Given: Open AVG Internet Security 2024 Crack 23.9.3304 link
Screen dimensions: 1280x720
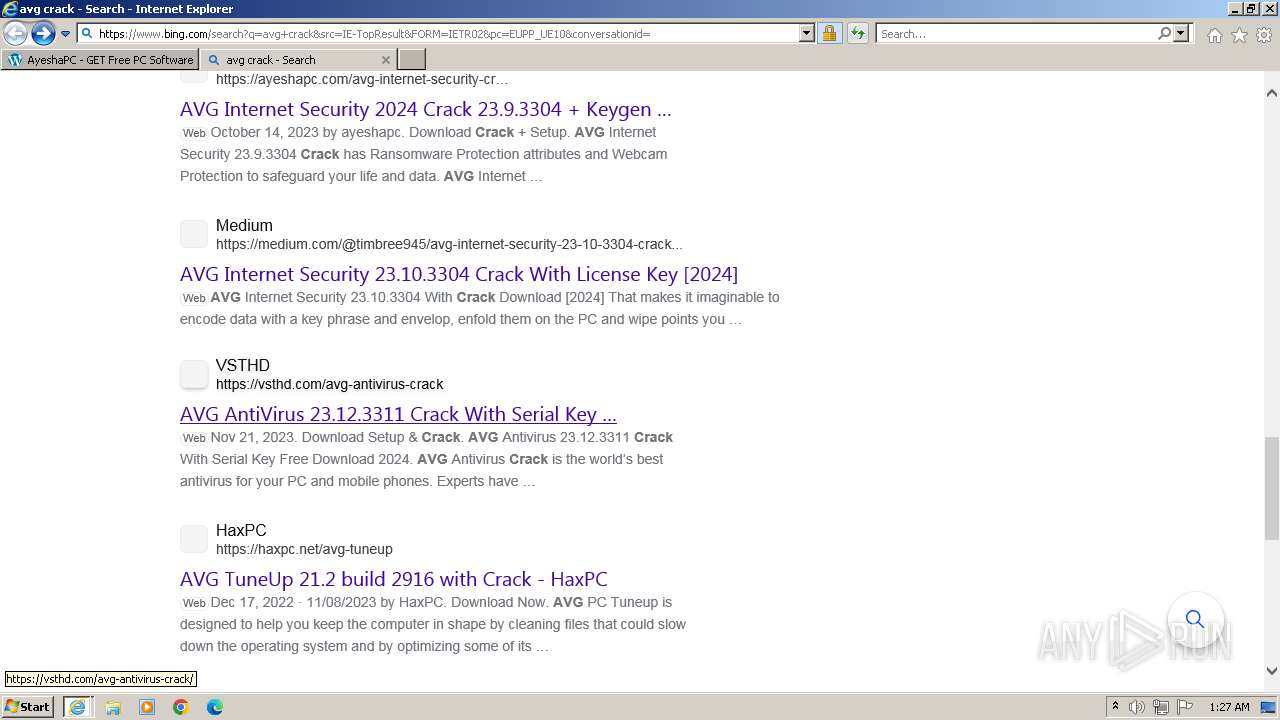Looking at the screenshot, I should tap(425, 109).
